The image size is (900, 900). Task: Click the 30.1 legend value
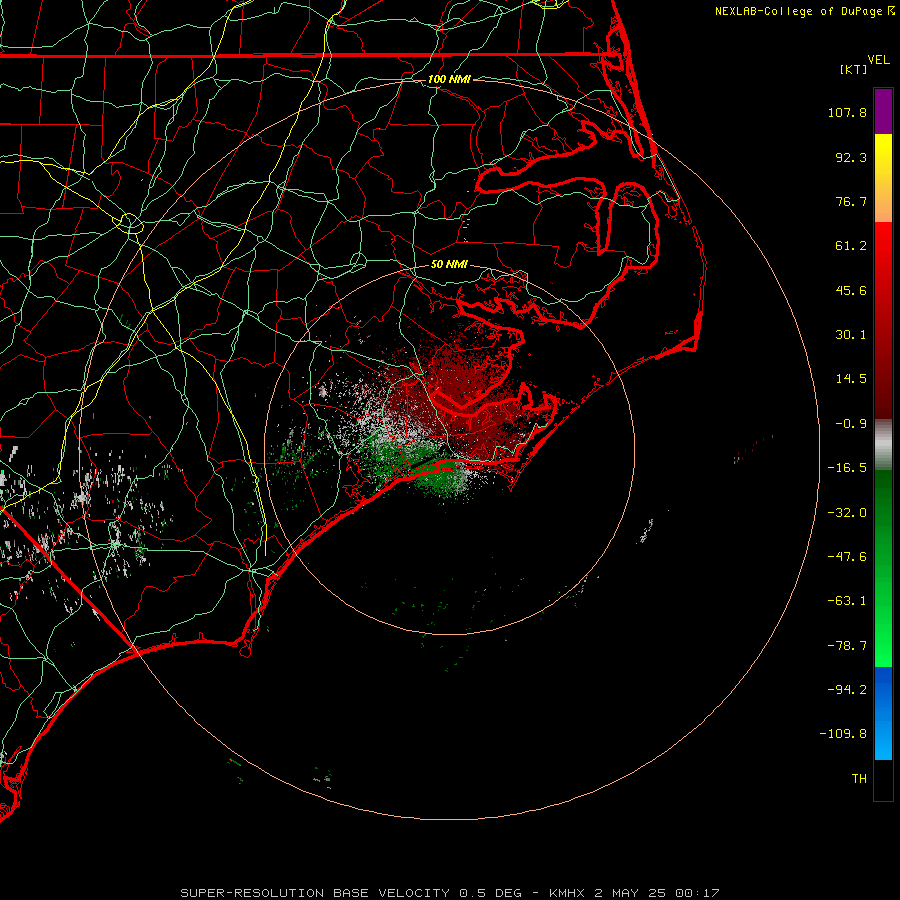tap(851, 335)
